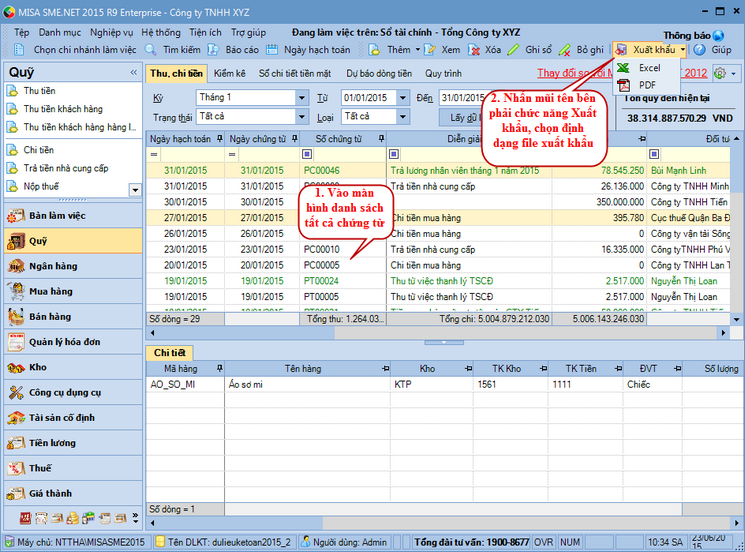745x552 pixels.
Task: Switch to the Kiểm kê tab
Action: [x=229, y=73]
